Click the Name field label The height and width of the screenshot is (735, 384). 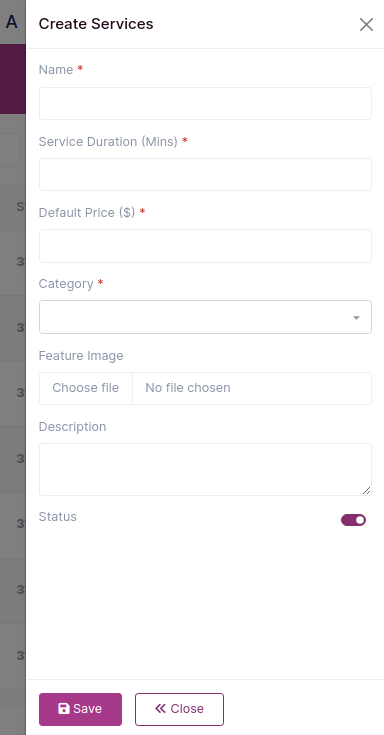(x=56, y=69)
